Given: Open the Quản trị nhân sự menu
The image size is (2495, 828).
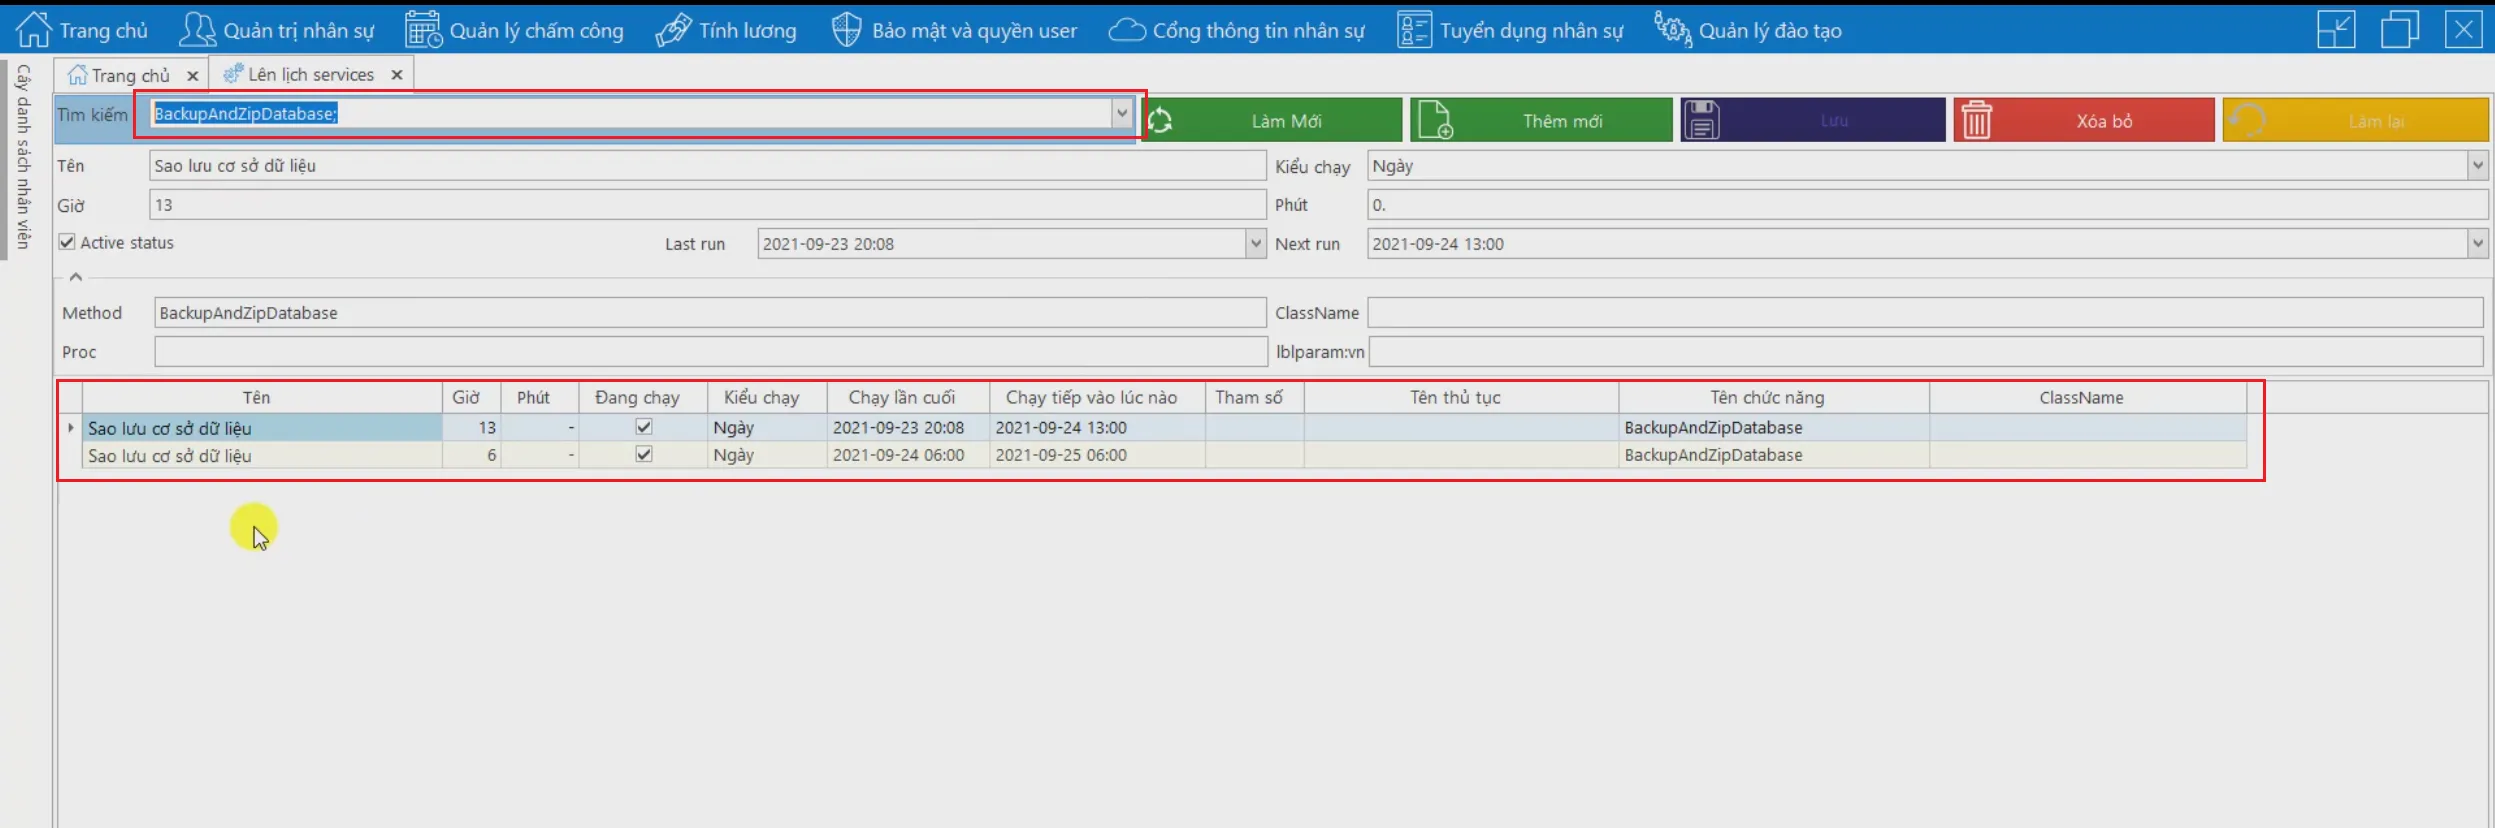Looking at the screenshot, I should (x=277, y=30).
